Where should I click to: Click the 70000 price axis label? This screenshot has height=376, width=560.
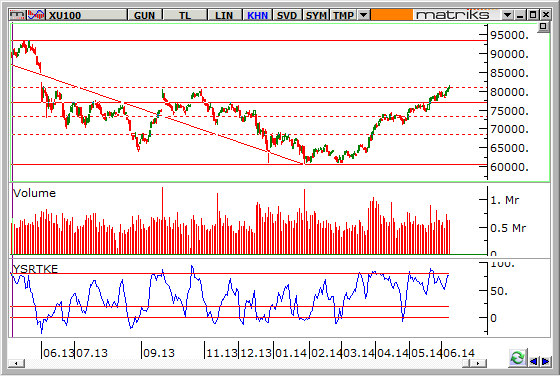tap(509, 129)
